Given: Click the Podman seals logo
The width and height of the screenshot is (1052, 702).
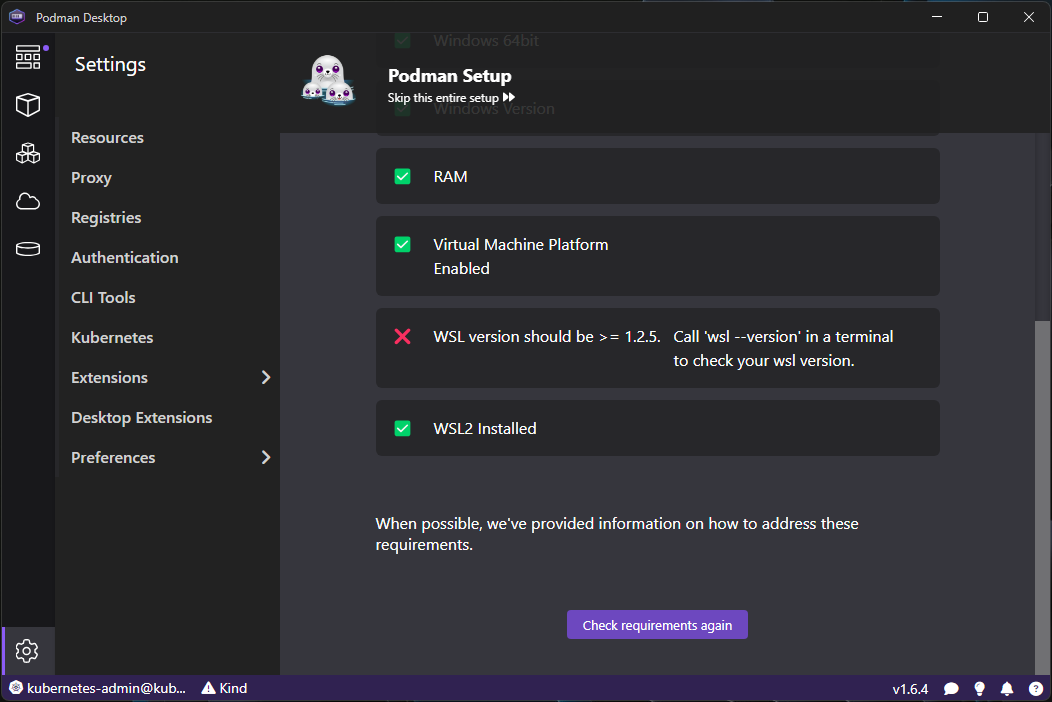Looking at the screenshot, I should (x=328, y=81).
